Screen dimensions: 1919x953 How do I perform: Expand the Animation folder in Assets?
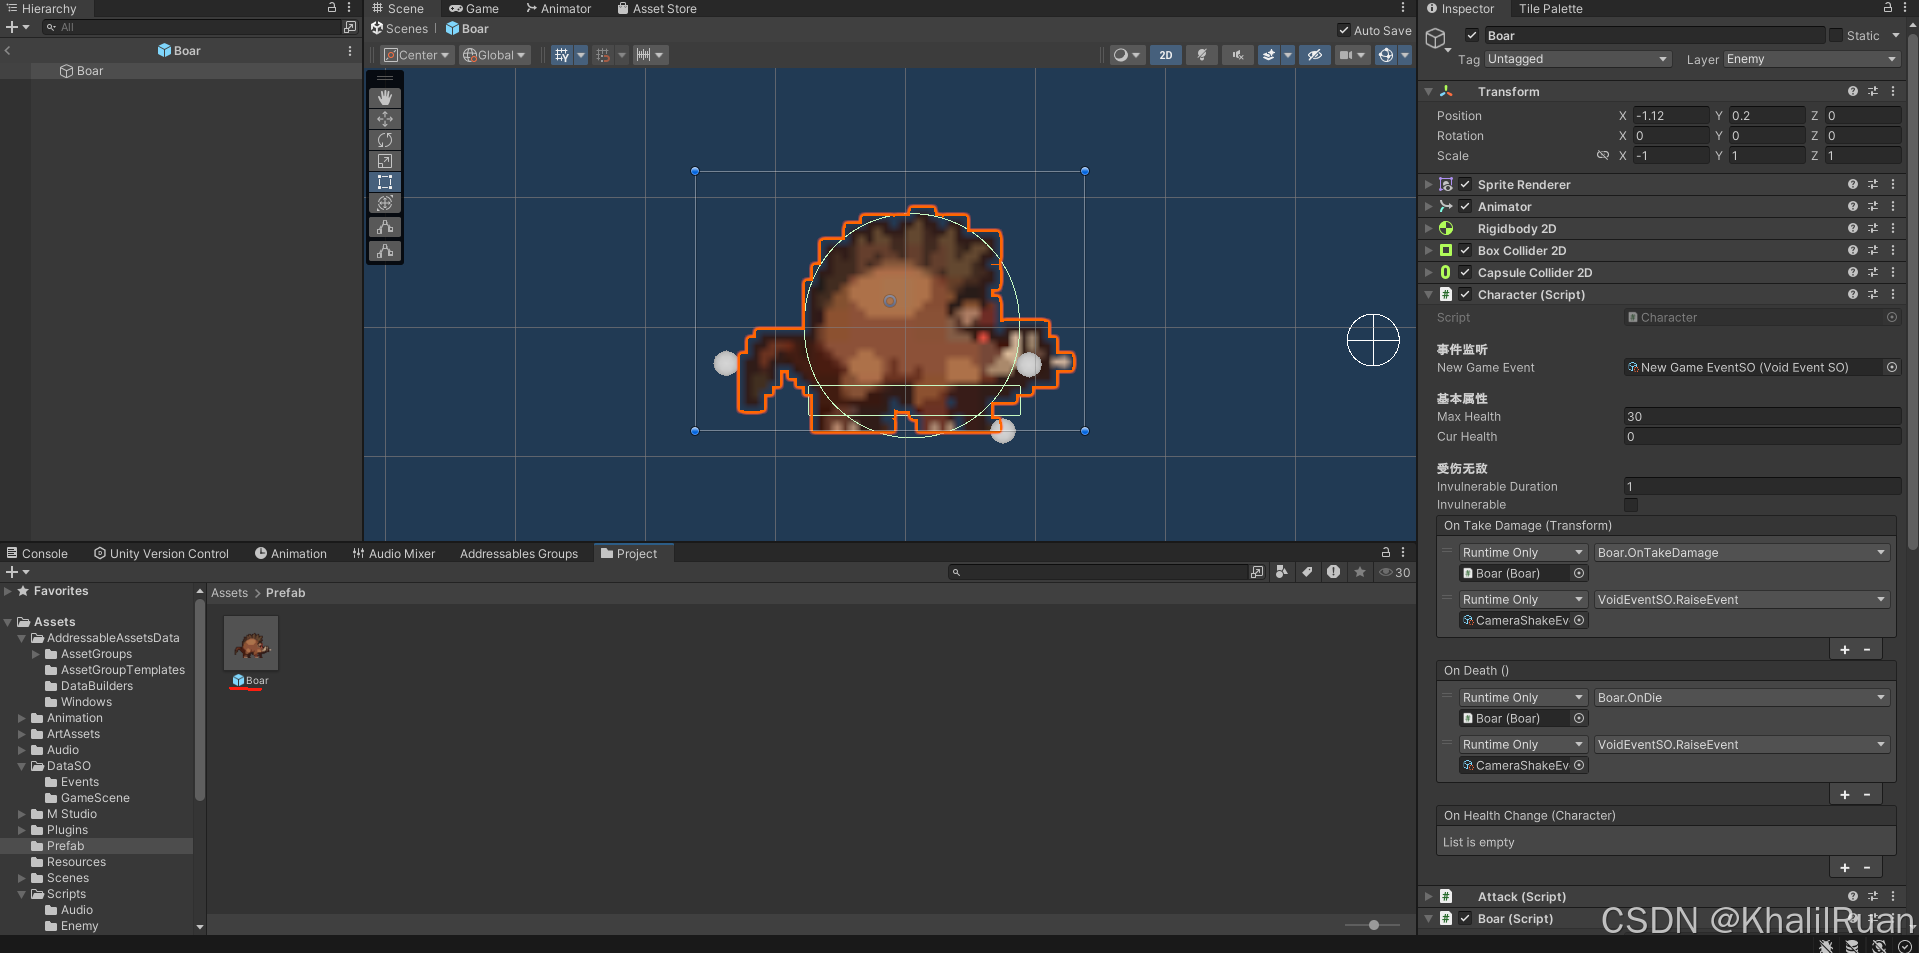coord(22,718)
